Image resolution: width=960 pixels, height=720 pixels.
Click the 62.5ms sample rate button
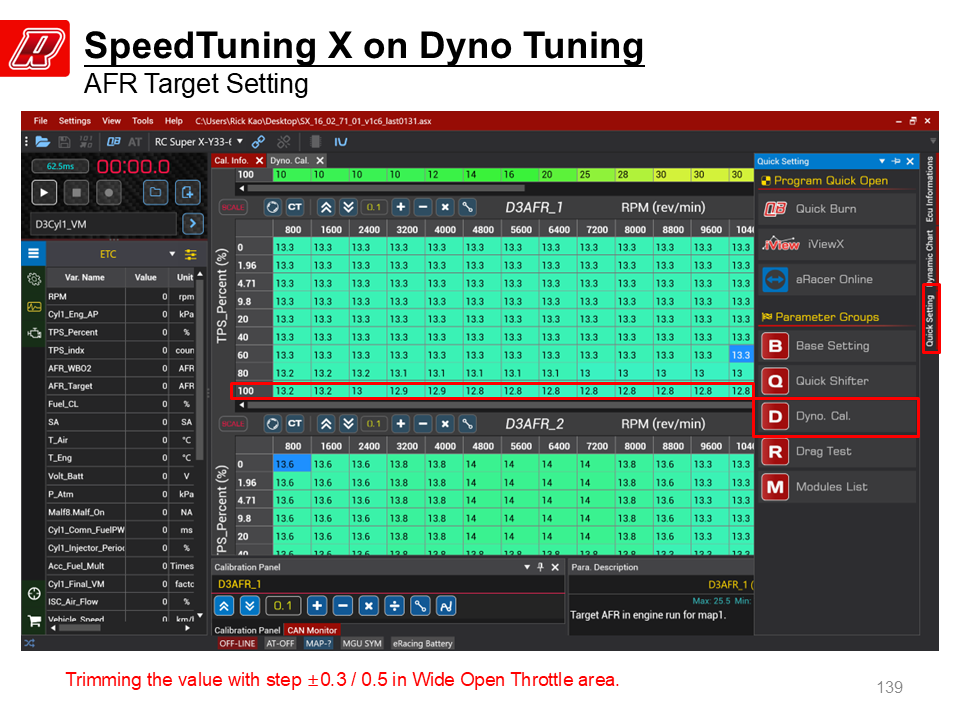pos(60,166)
